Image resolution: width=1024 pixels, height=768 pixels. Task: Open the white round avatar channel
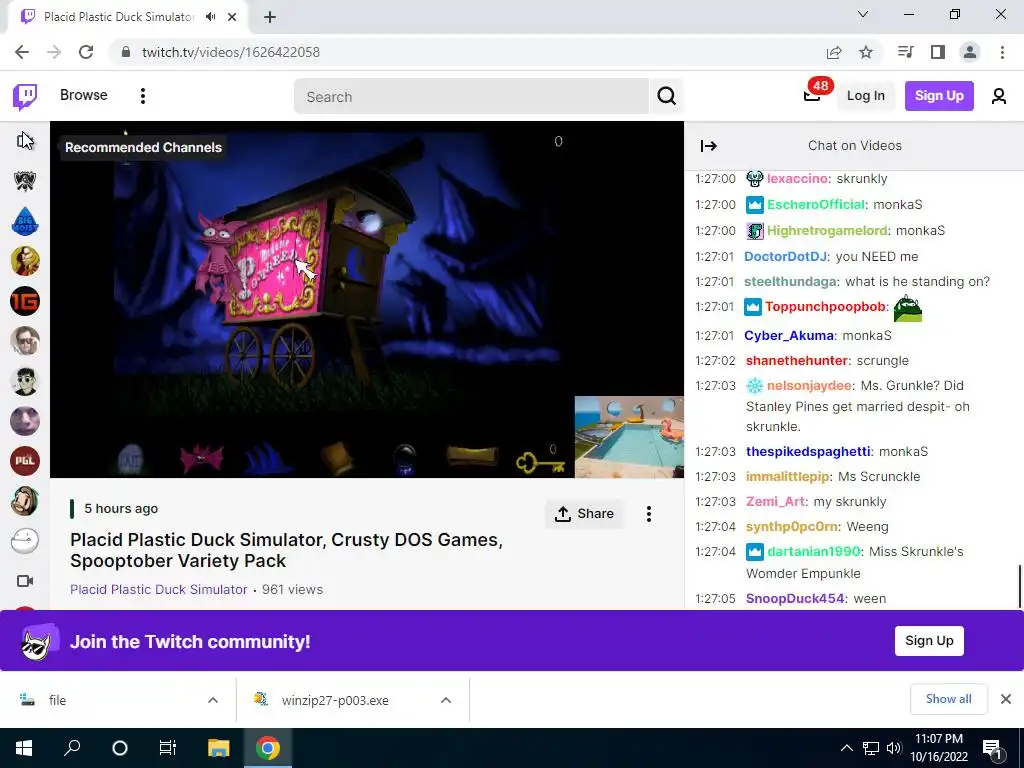click(25, 541)
